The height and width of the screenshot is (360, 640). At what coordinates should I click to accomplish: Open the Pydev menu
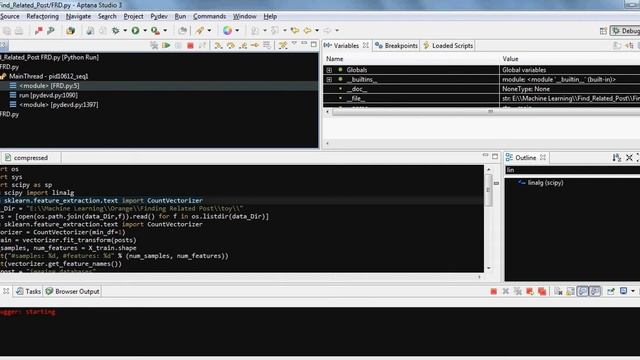tap(159, 16)
